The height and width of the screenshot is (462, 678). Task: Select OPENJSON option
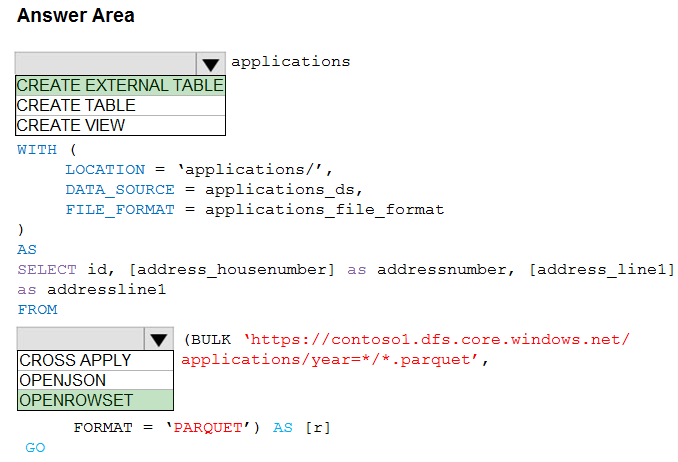pos(95,380)
